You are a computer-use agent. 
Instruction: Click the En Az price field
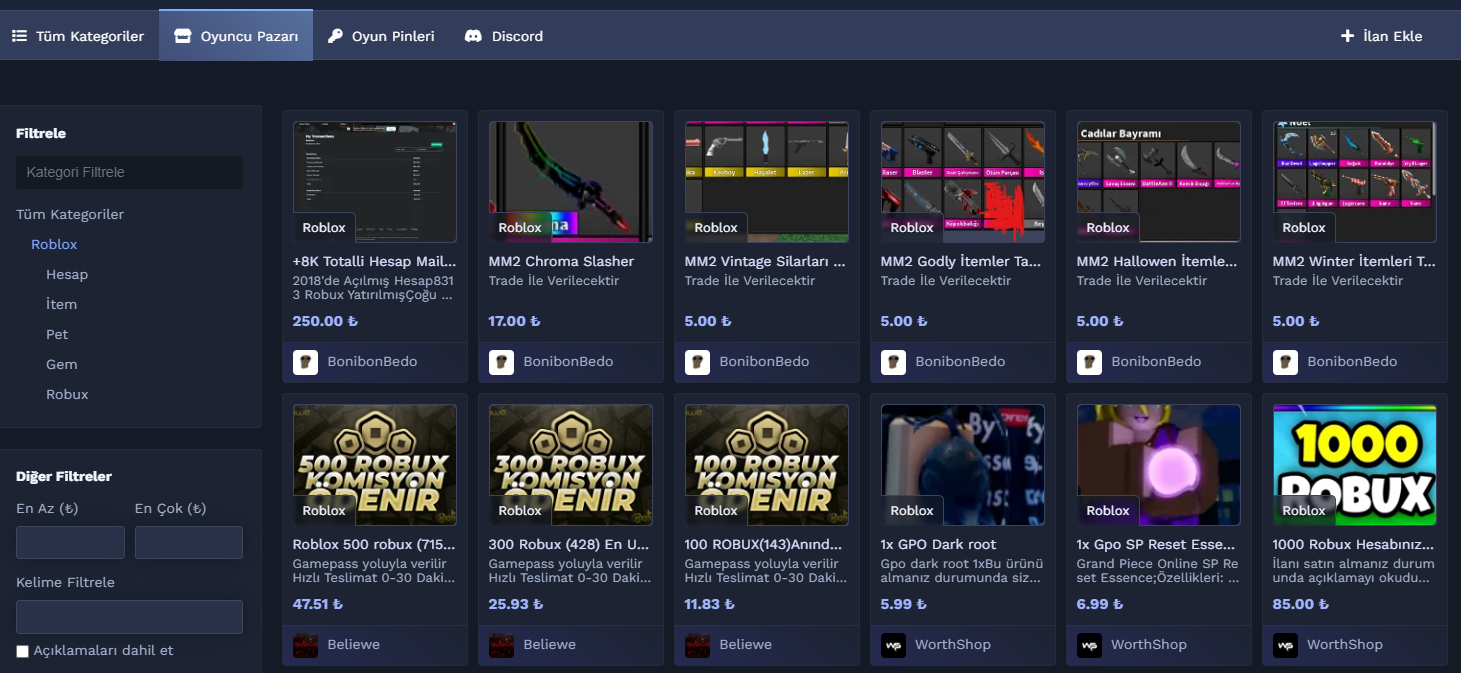[x=70, y=542]
